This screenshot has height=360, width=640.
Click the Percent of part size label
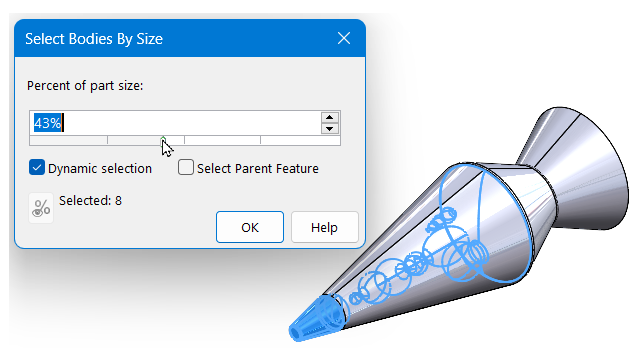pos(85,86)
